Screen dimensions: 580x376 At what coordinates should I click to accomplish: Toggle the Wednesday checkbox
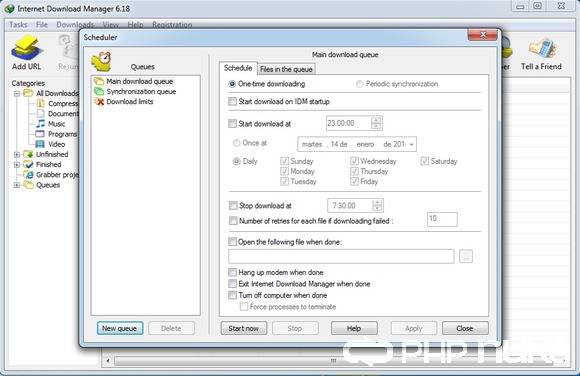(x=354, y=161)
